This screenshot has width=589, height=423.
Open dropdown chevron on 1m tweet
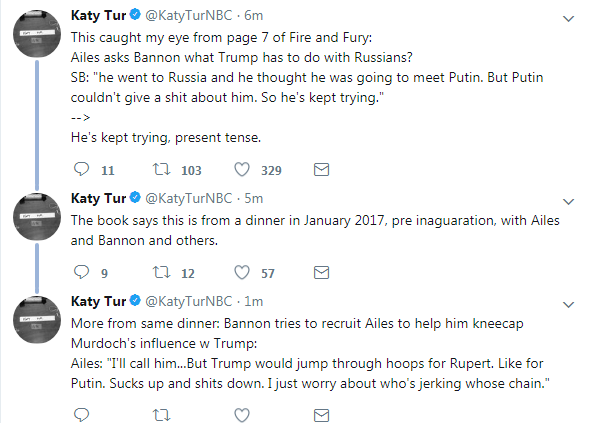[569, 305]
